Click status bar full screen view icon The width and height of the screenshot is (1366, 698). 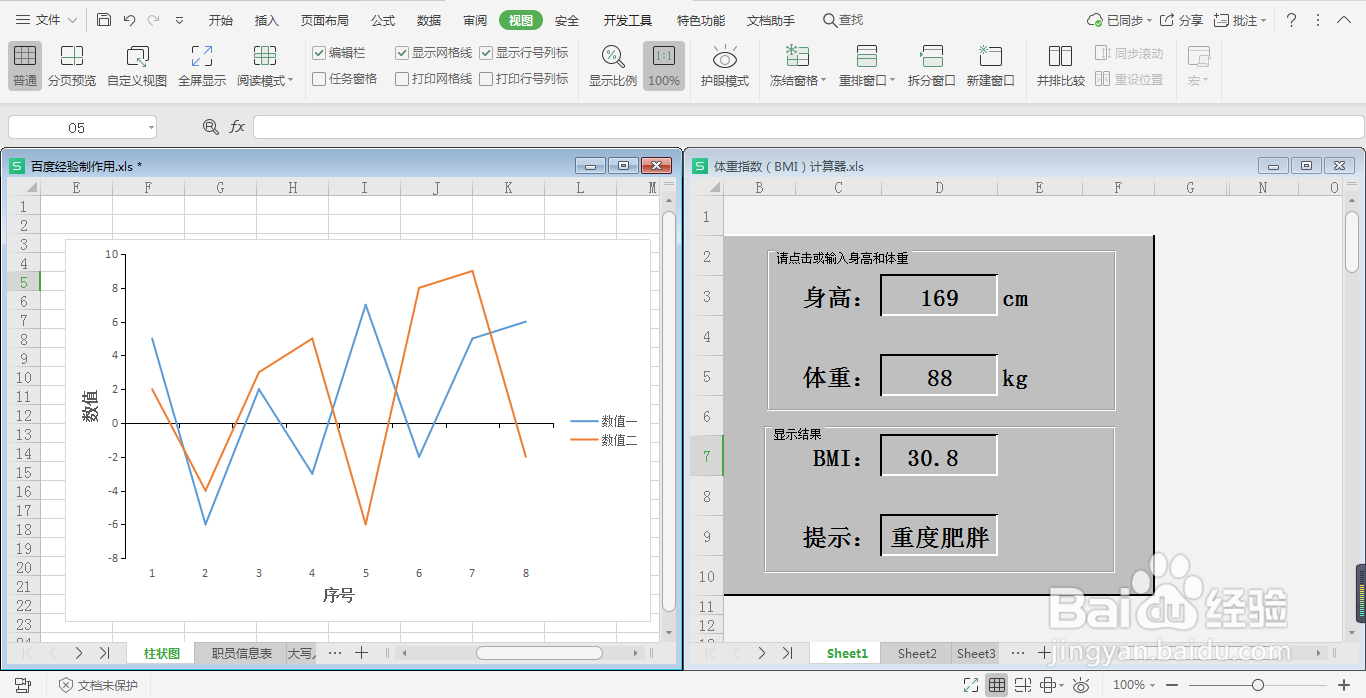point(971,685)
